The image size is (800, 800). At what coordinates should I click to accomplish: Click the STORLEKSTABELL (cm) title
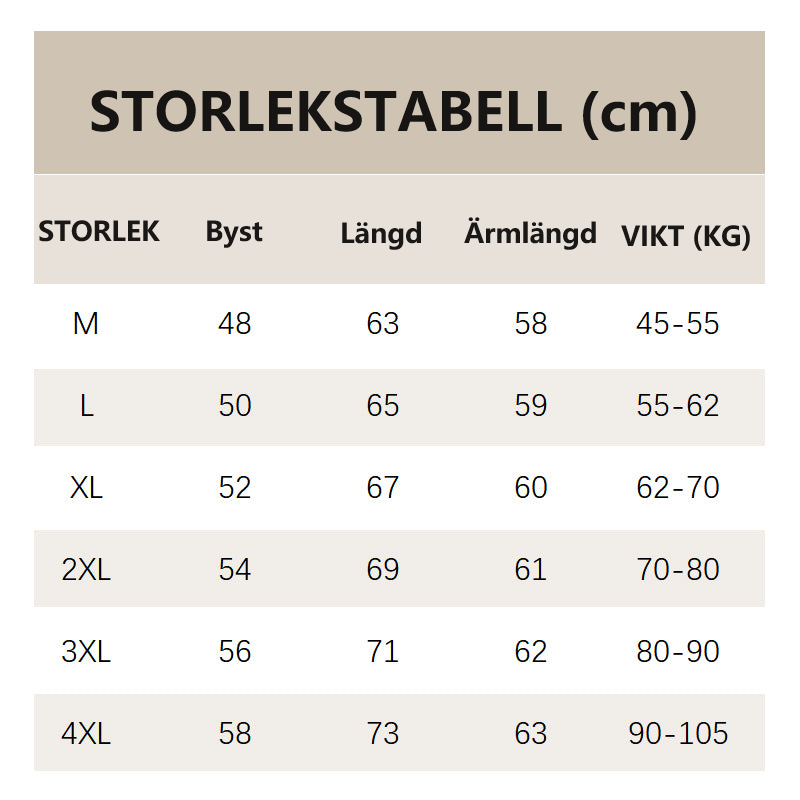393,111
